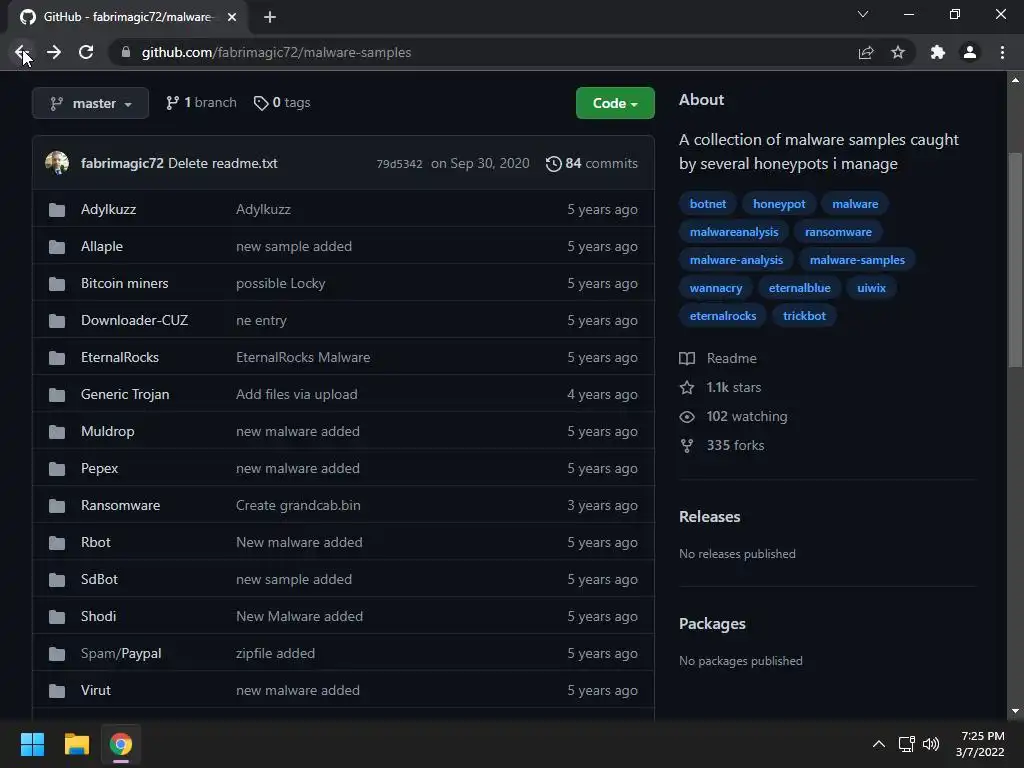Screen dimensions: 1024x768
Task: Open the Downloader-CUZ folder
Action: tap(135, 321)
